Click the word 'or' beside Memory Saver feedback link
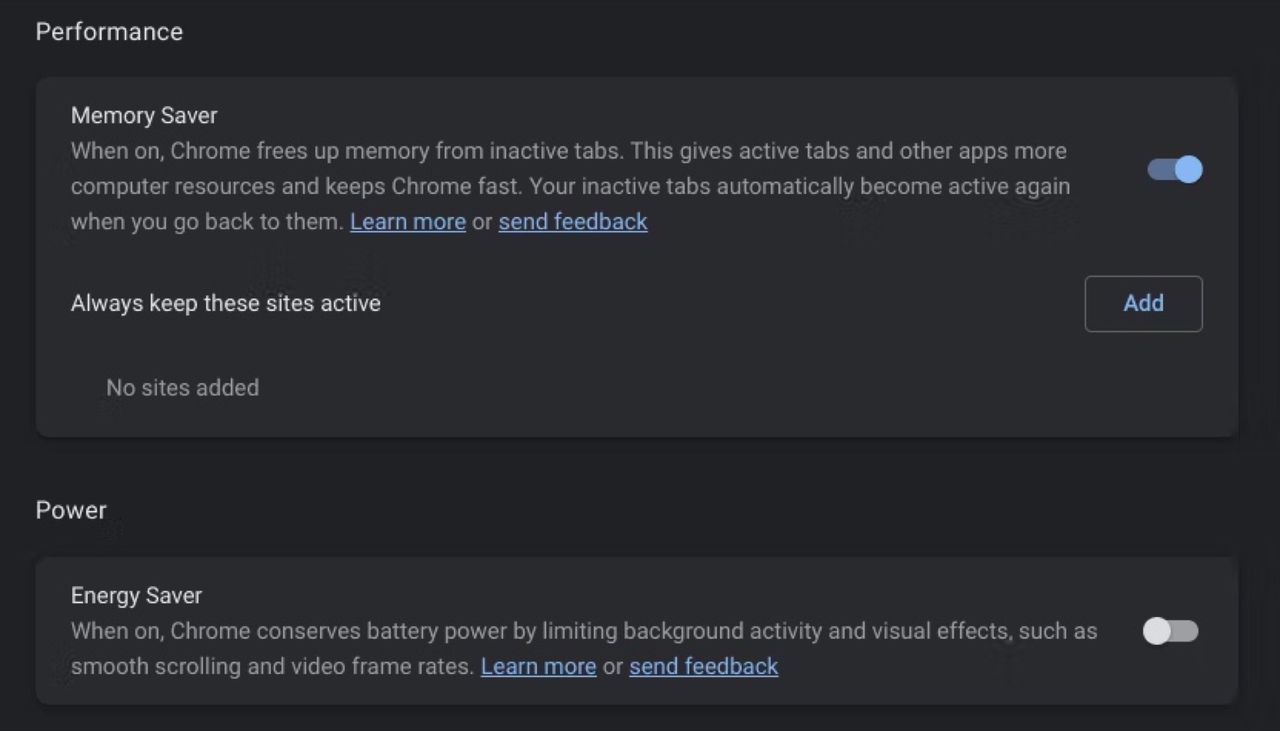1280x731 pixels. [482, 222]
